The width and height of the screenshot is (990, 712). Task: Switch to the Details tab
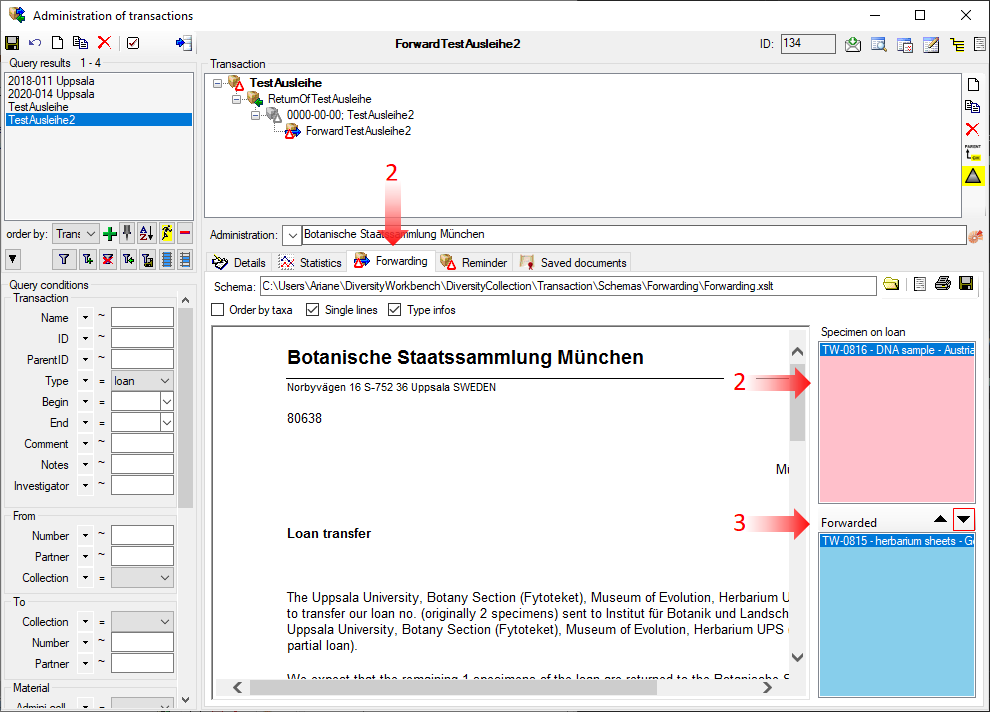point(239,263)
